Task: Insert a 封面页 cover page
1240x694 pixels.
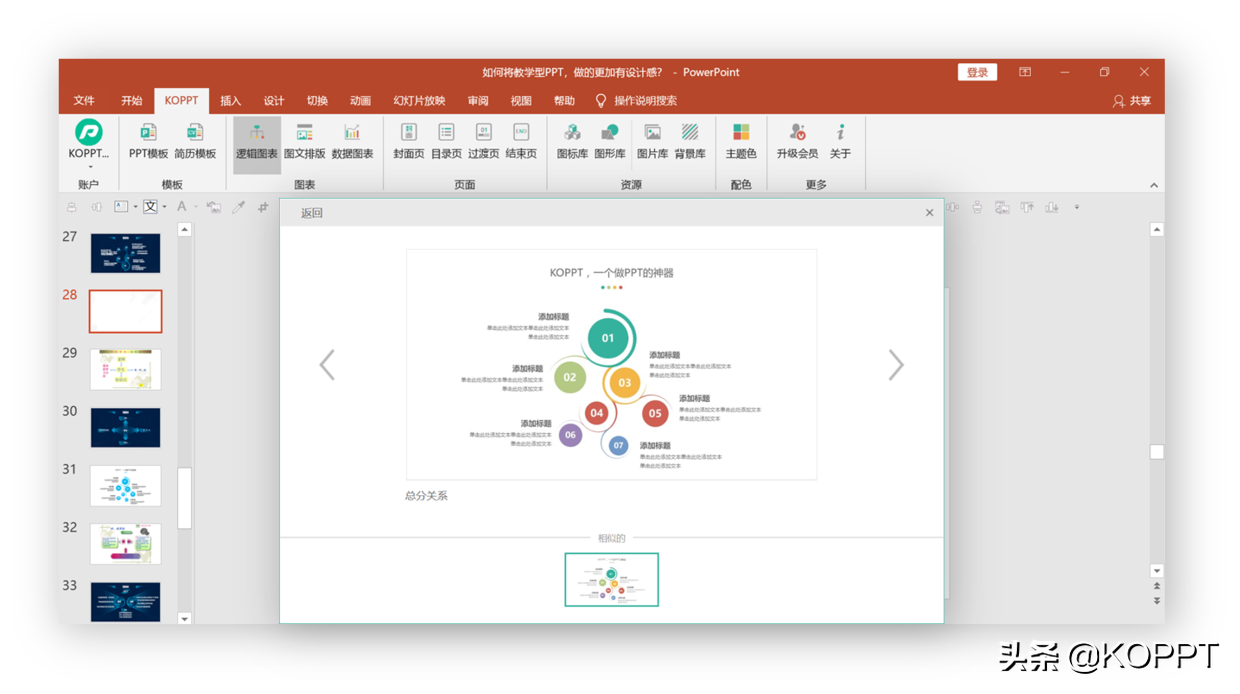Action: click(x=408, y=140)
